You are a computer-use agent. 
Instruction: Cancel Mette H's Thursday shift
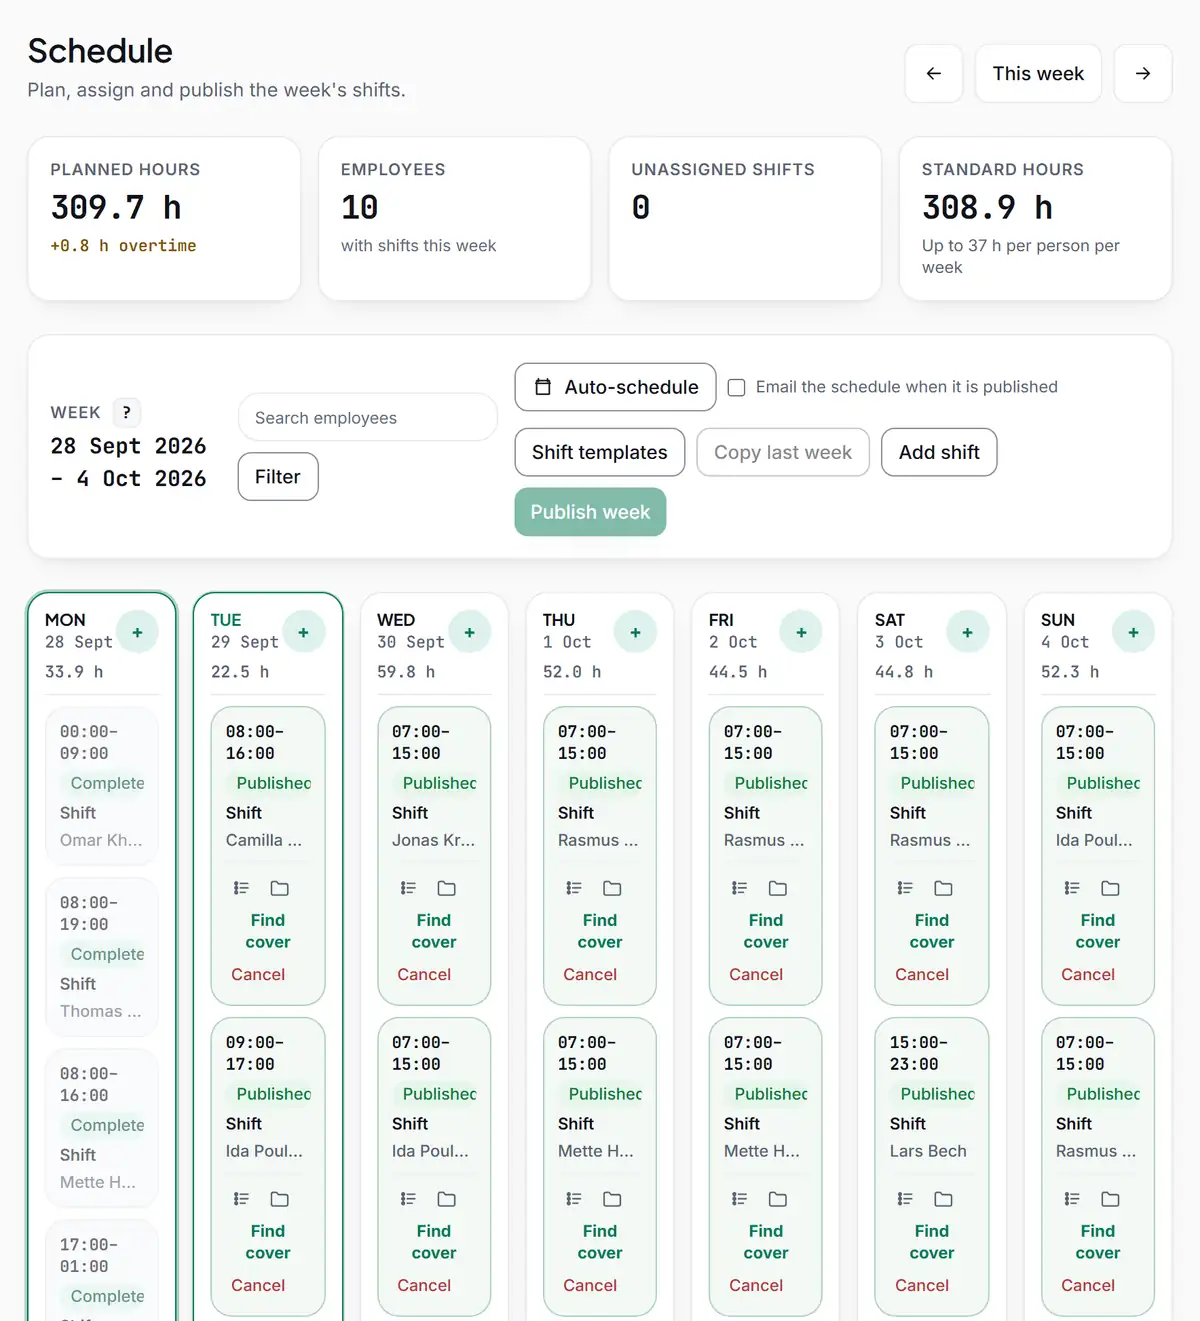coord(590,1285)
